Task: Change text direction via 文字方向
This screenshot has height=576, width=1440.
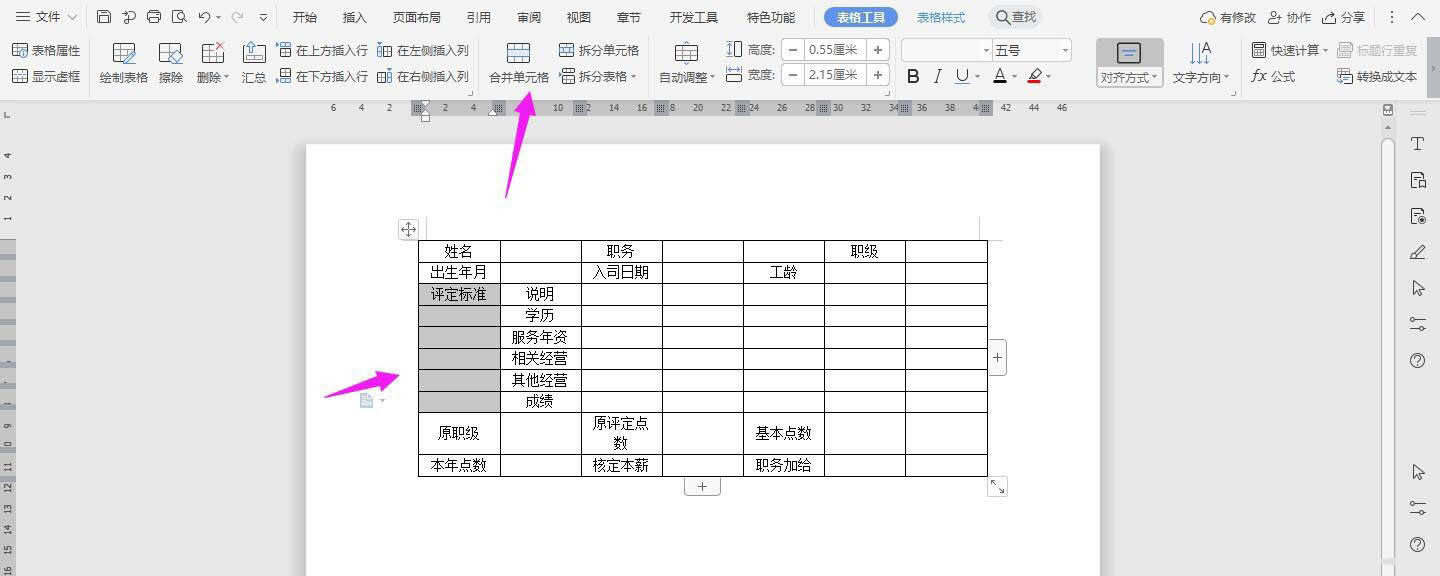Action: pyautogui.click(x=1199, y=60)
